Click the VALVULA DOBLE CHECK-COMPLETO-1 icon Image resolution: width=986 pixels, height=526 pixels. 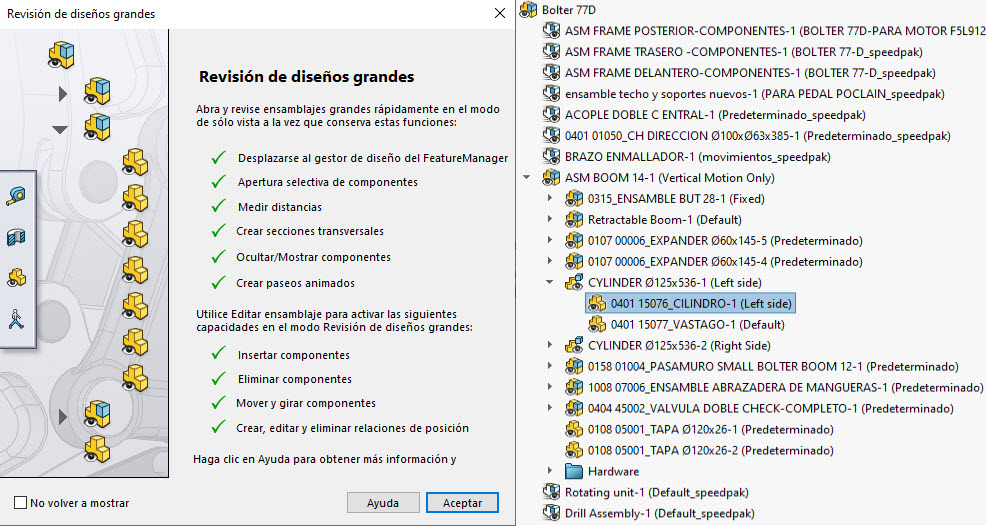[574, 408]
